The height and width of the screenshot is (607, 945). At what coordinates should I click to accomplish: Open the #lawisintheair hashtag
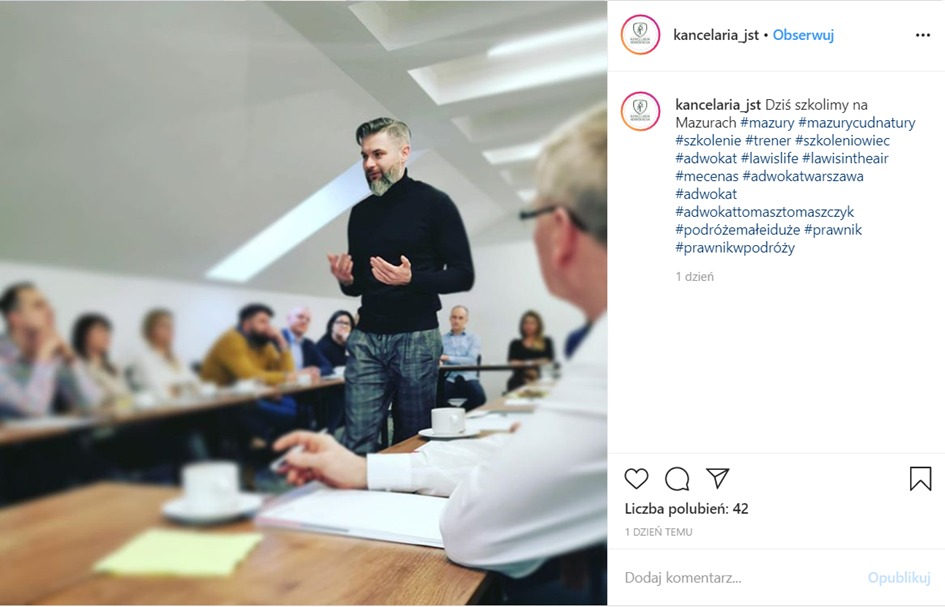point(845,158)
